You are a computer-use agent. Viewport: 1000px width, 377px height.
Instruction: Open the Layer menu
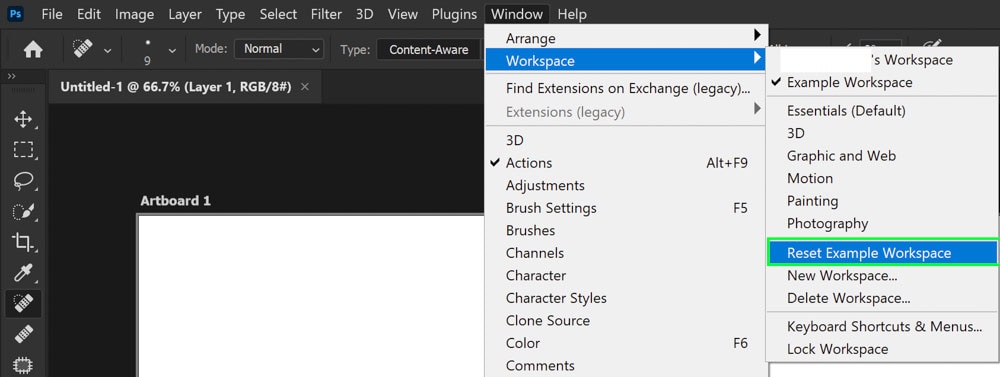185,14
